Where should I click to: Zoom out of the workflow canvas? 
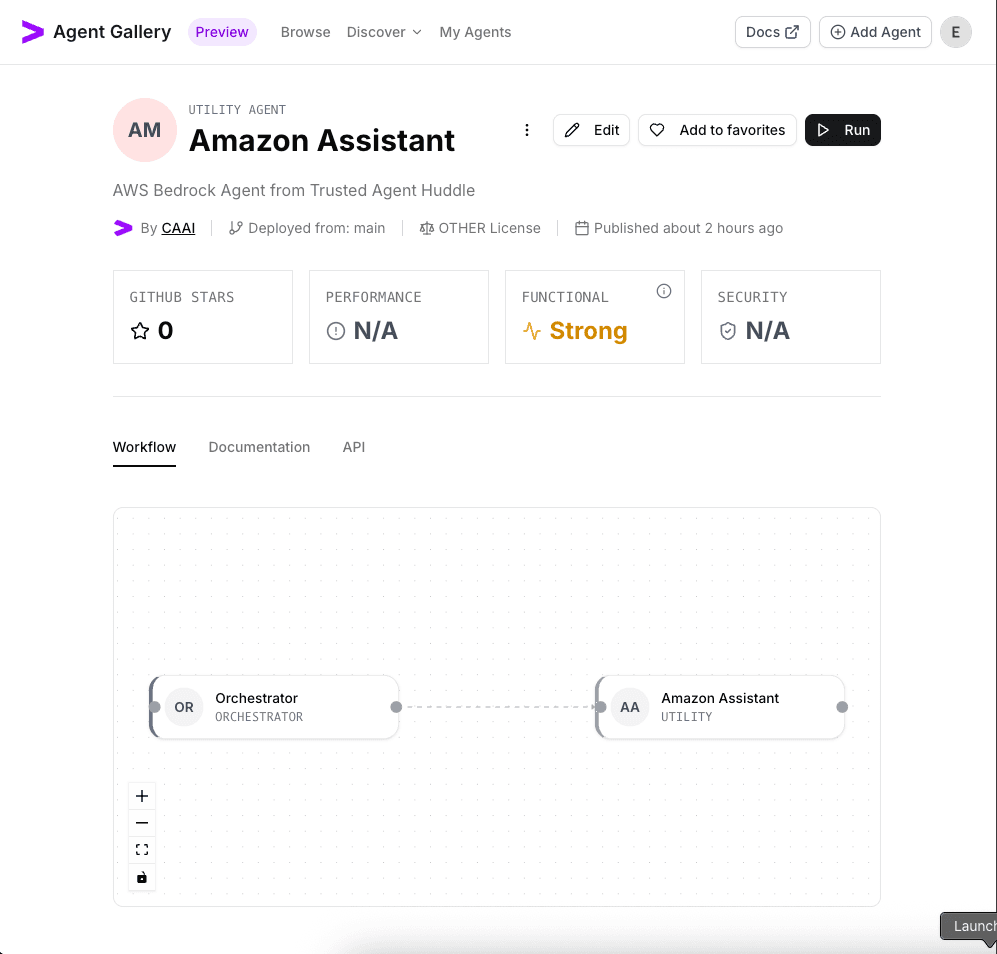click(141, 822)
